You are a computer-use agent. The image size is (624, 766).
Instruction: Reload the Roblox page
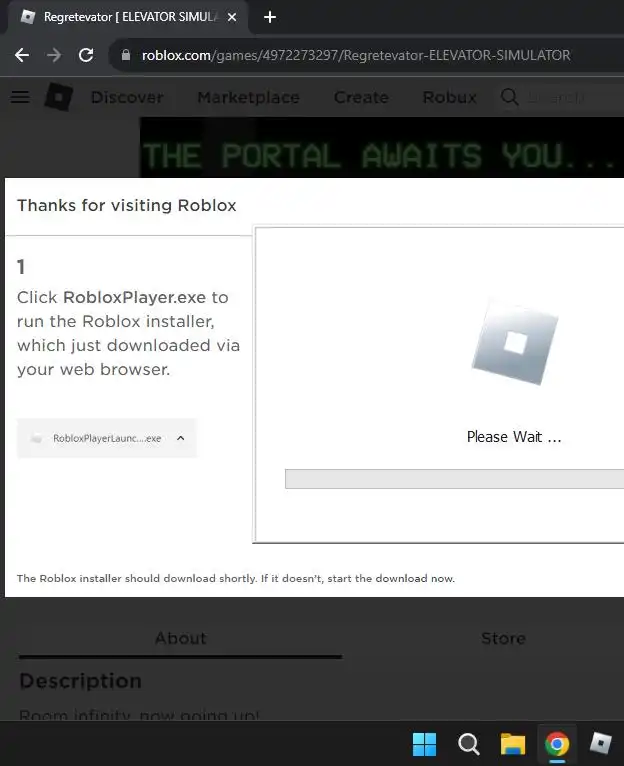(86, 55)
